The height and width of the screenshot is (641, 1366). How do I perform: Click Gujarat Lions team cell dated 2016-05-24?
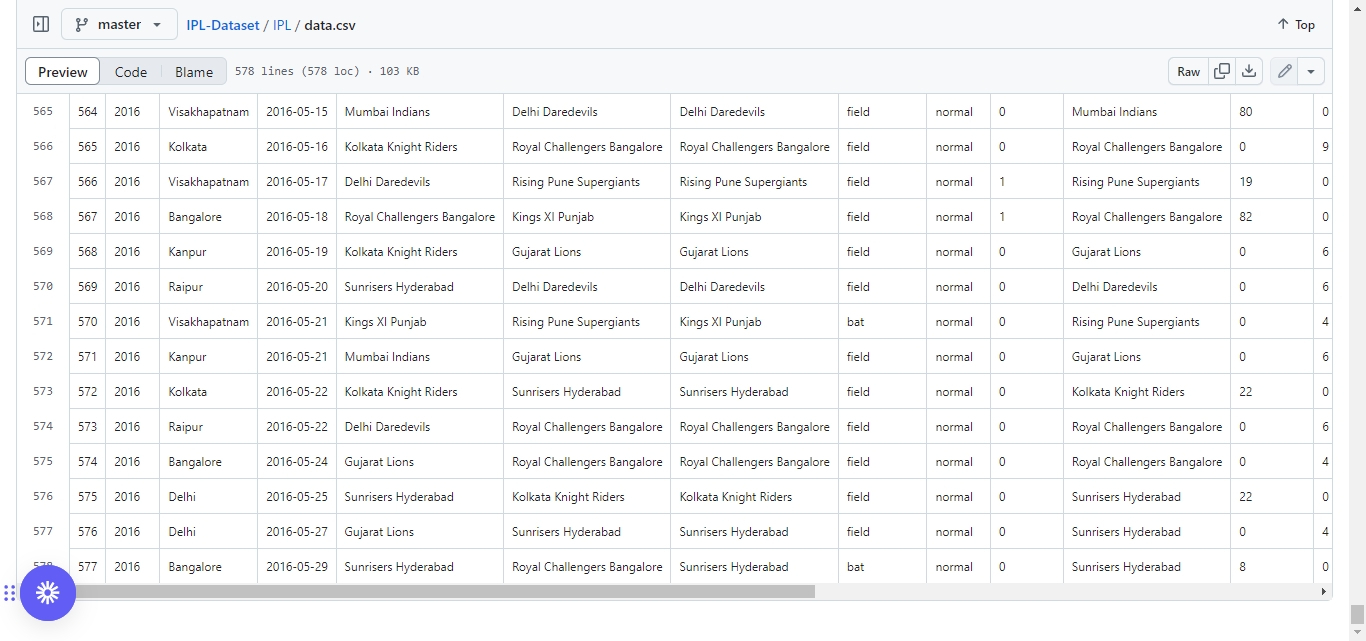(x=420, y=462)
